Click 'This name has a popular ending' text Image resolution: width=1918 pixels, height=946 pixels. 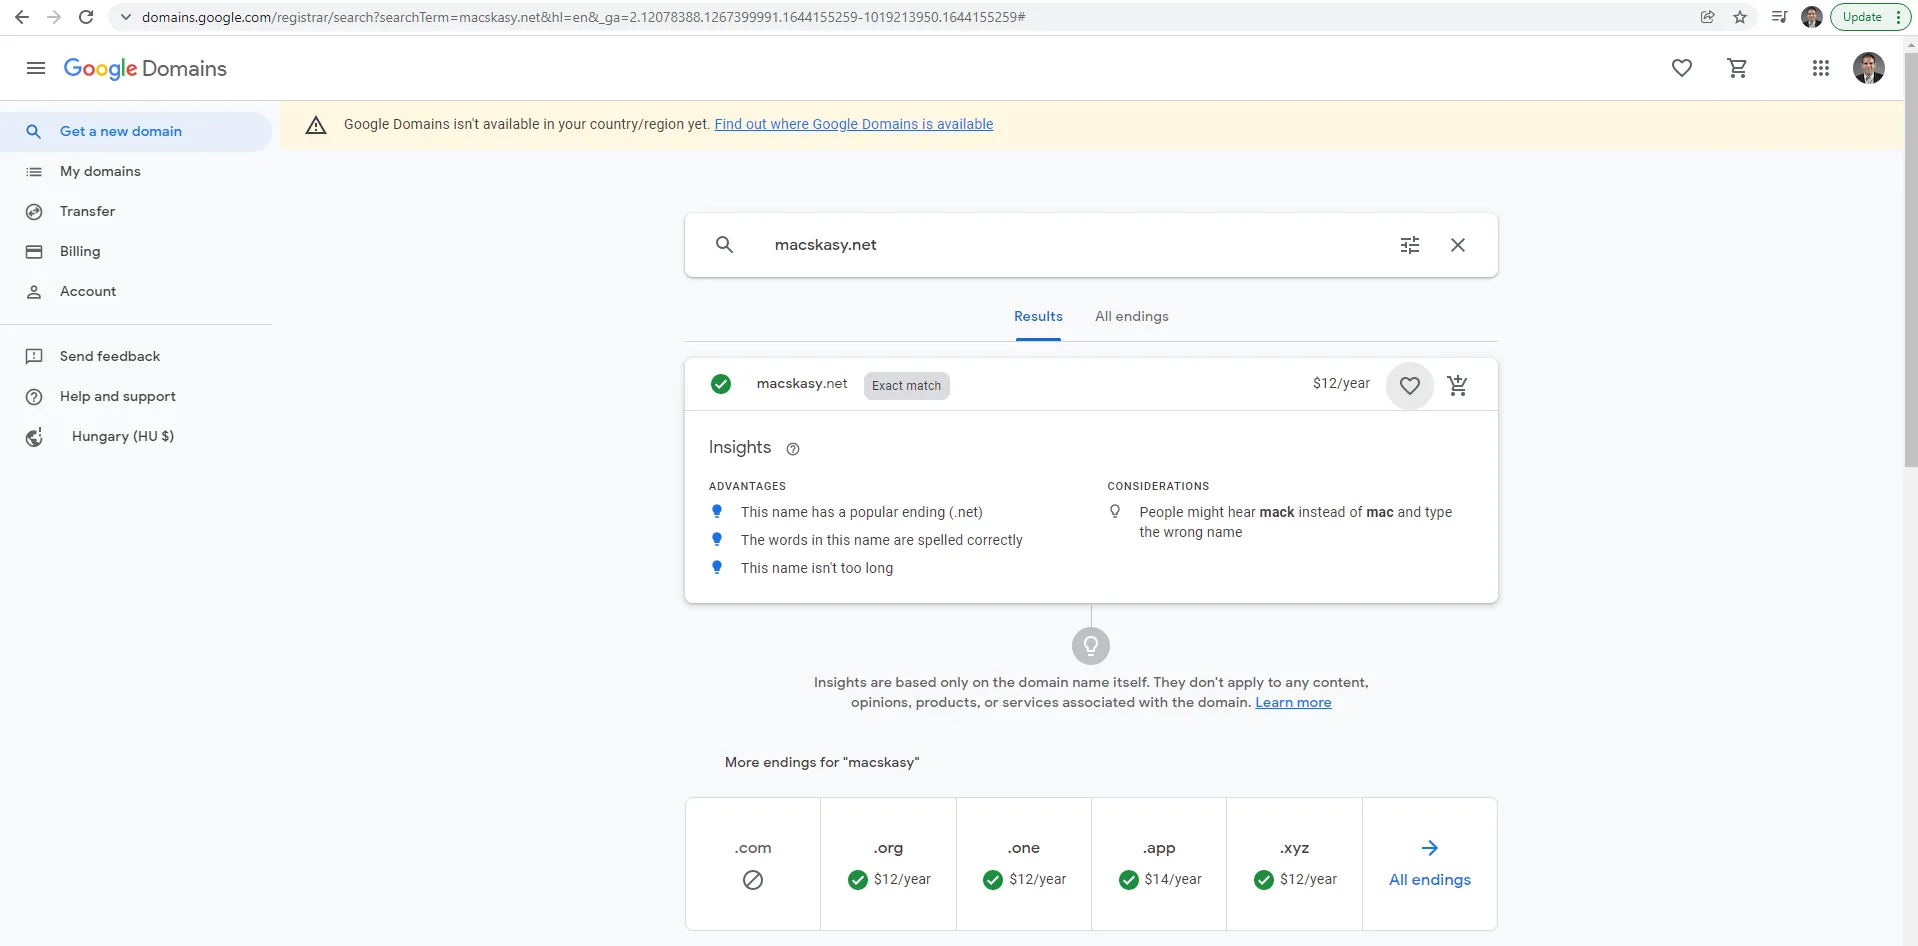862,512
